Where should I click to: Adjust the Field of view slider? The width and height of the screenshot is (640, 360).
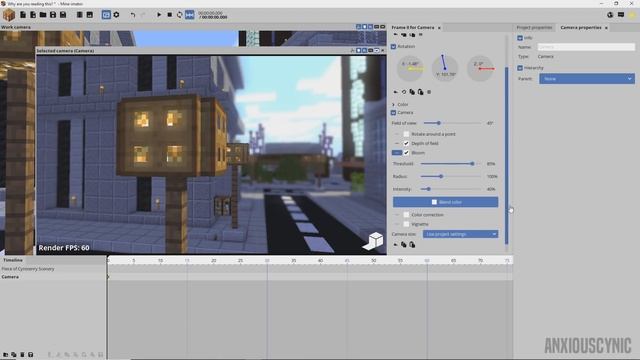coord(452,123)
